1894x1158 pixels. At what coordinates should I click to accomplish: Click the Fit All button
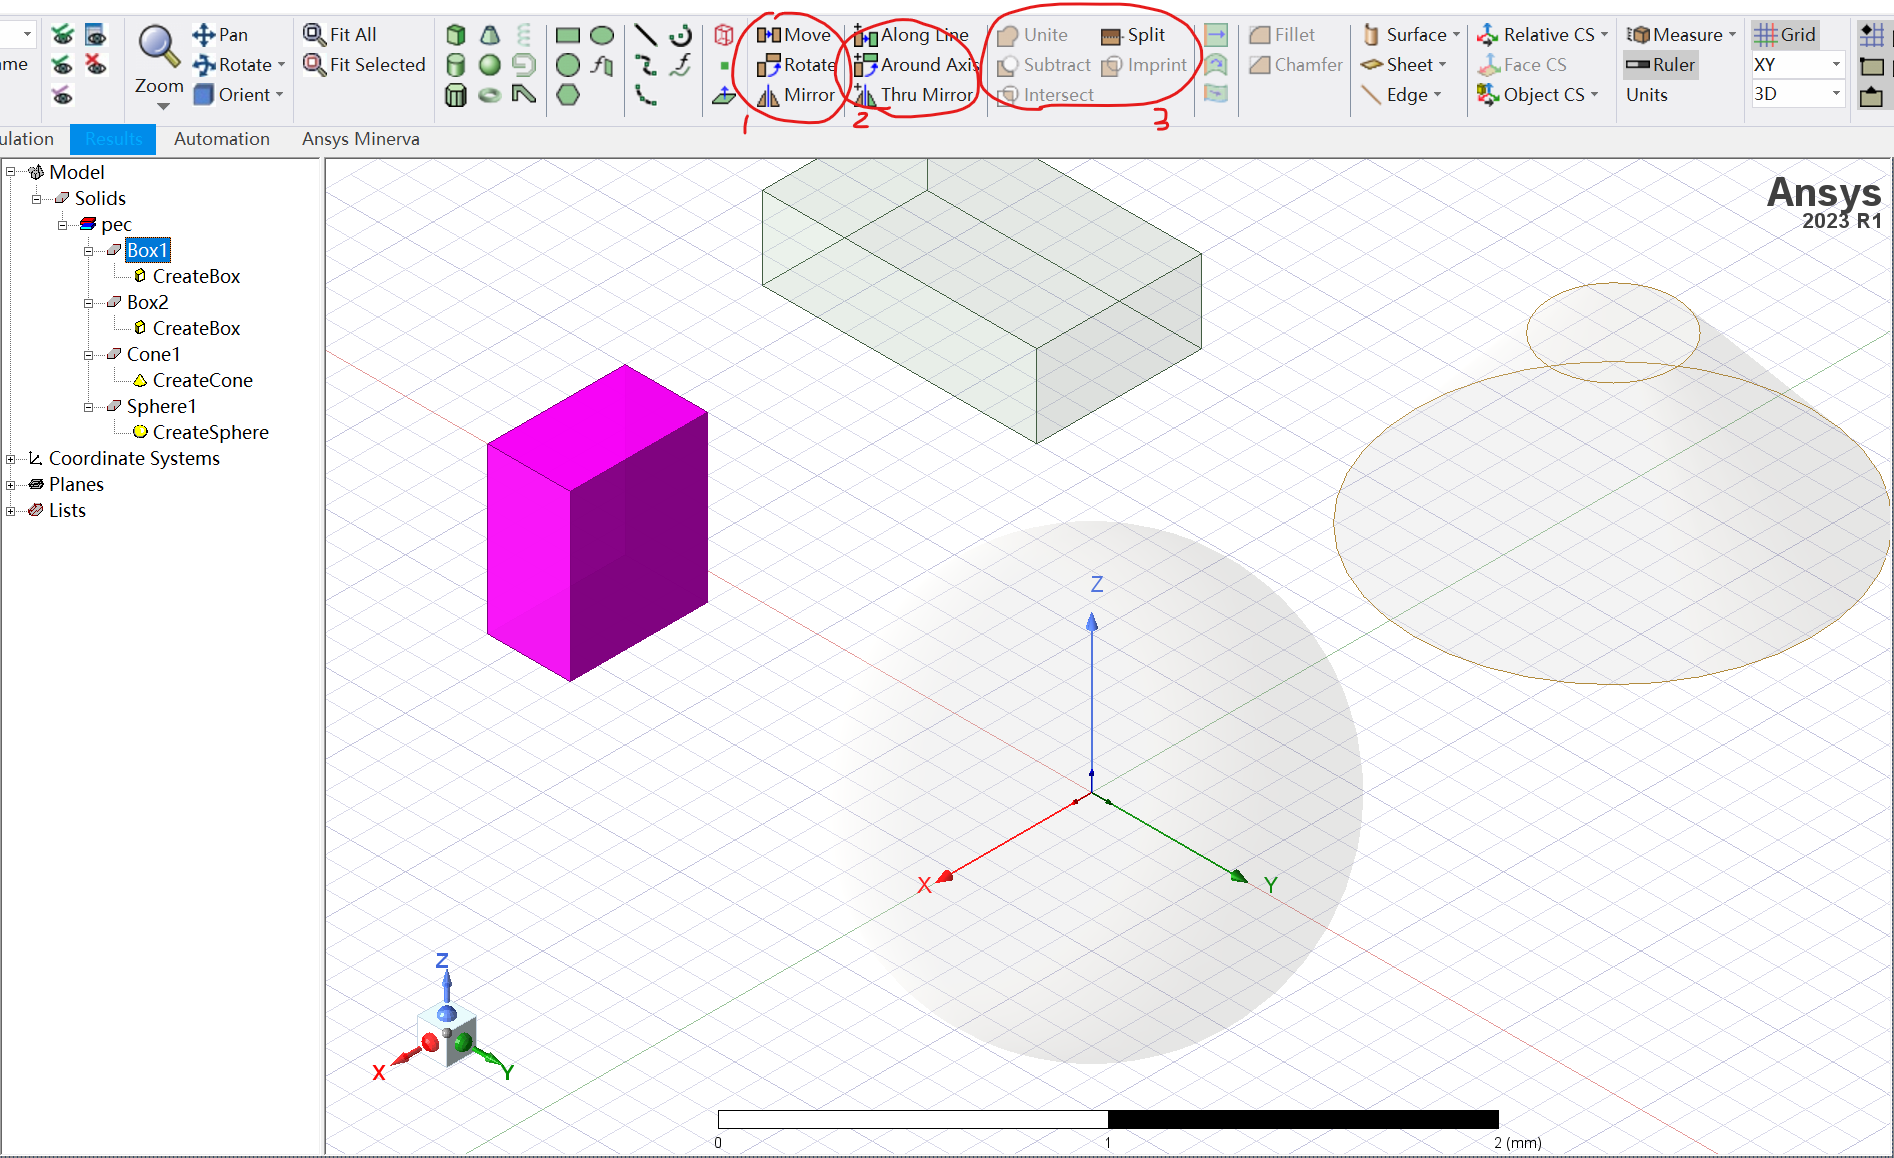point(340,35)
